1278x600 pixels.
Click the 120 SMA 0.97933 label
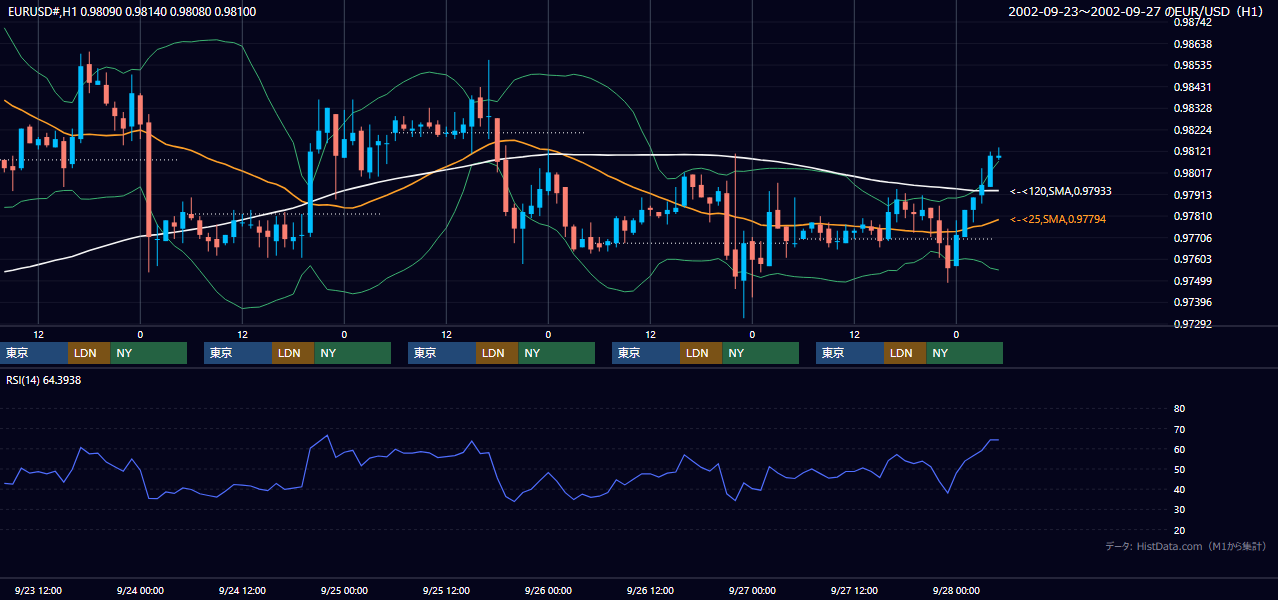point(1061,191)
